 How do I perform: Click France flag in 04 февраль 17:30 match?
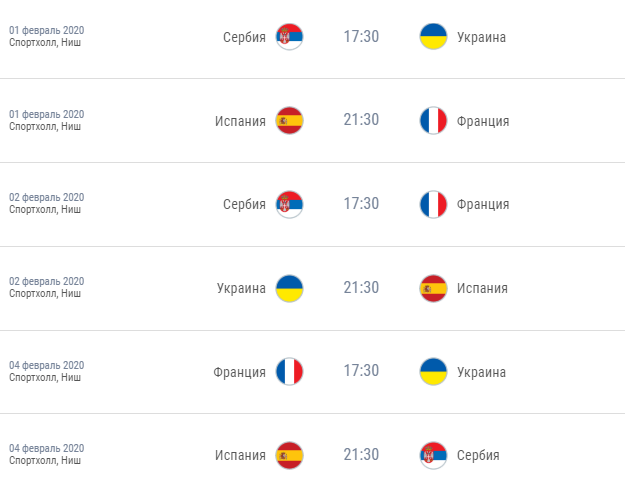pos(289,372)
